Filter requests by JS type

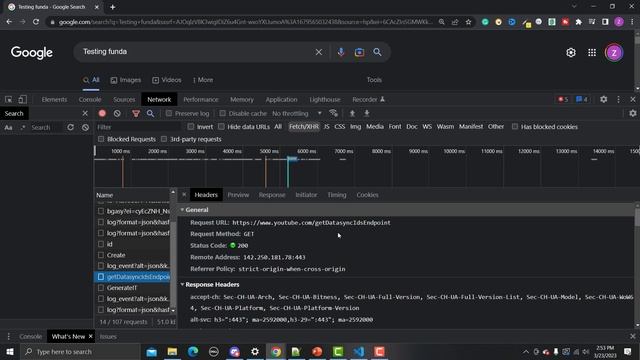327,127
